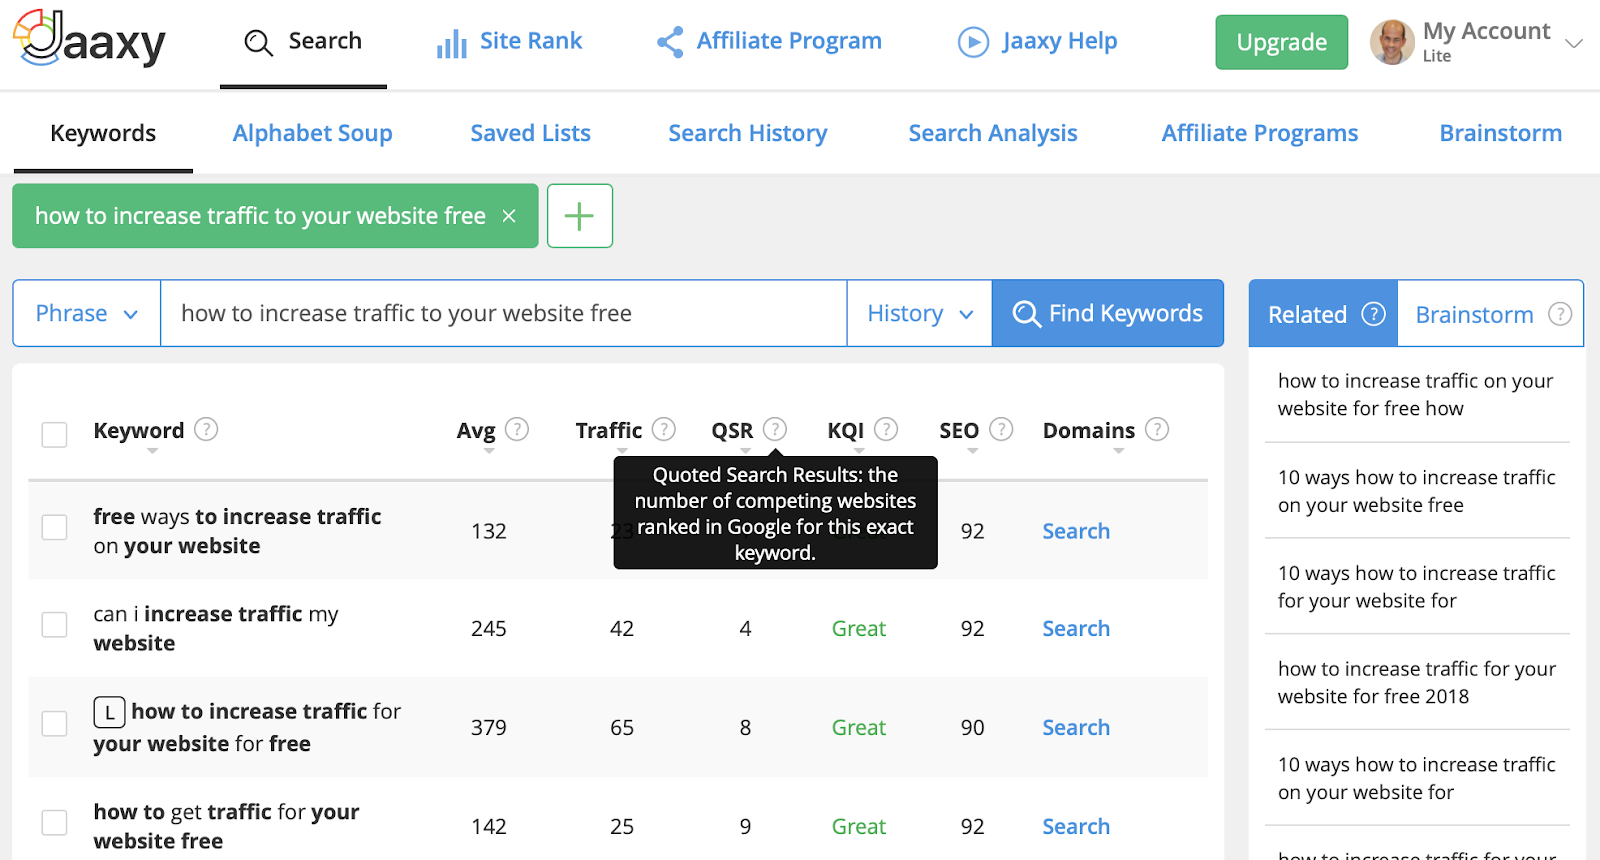Click the green Upgrade button
The width and height of the screenshot is (1600, 860).
(x=1281, y=42)
